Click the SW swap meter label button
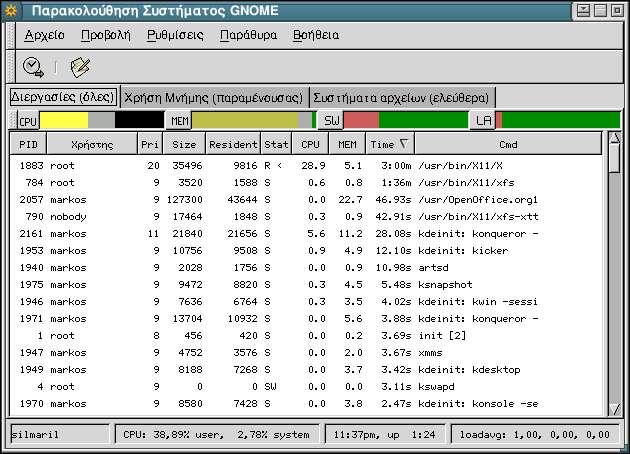This screenshot has height=454, width=630. [x=331, y=121]
